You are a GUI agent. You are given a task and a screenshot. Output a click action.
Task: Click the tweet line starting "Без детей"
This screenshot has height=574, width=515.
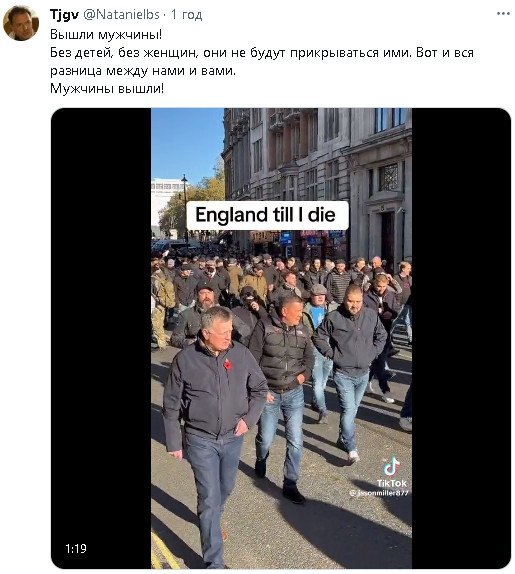click(262, 53)
